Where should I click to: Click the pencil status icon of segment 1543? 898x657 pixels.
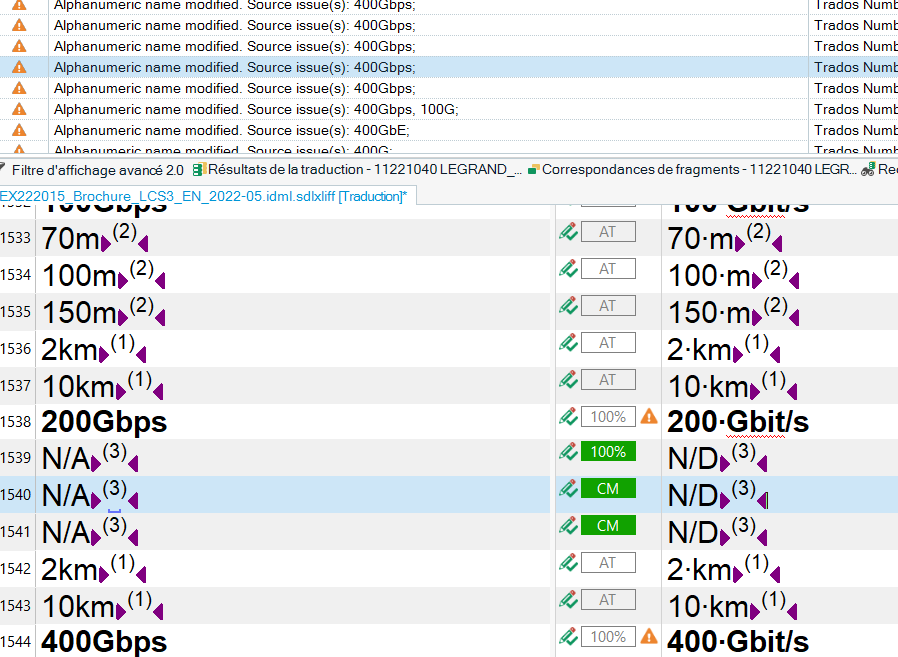[568, 600]
